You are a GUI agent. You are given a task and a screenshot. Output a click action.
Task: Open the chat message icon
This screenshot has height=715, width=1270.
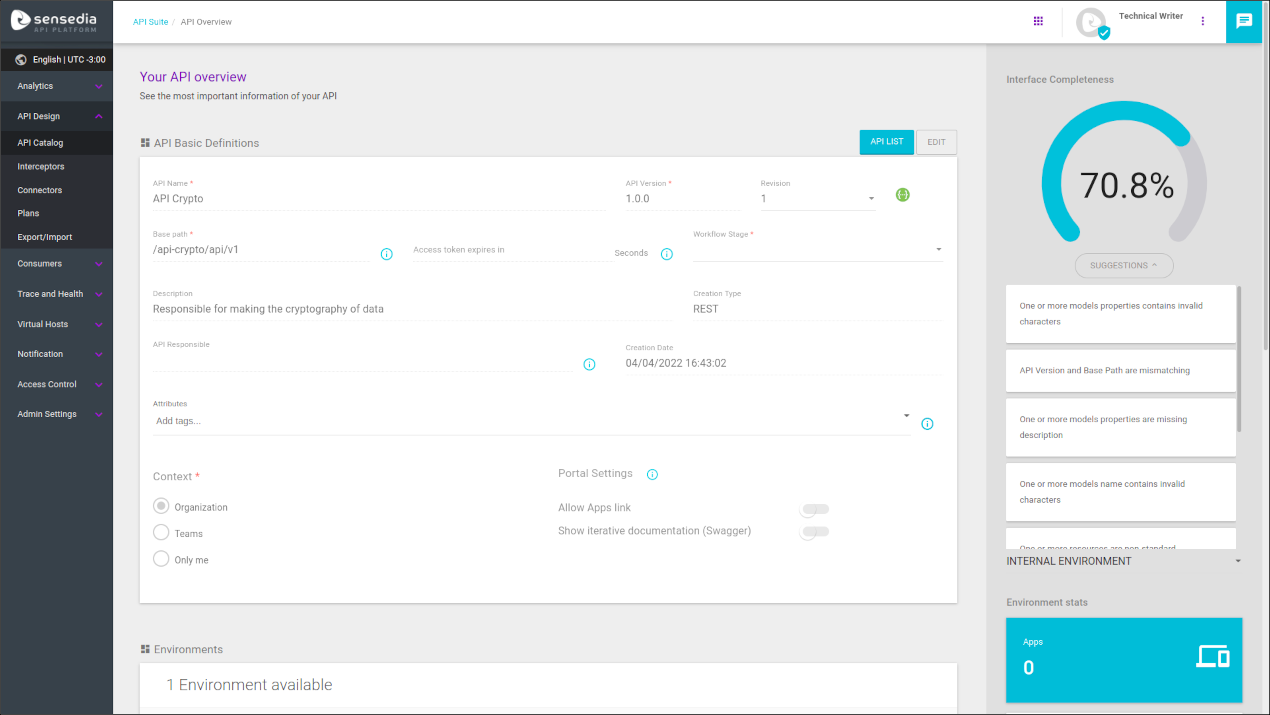tap(1244, 21)
